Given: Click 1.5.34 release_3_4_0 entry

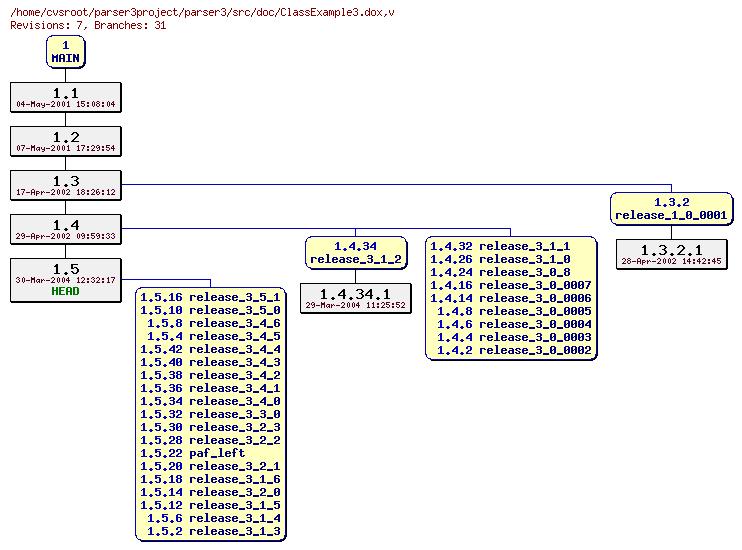Looking at the screenshot, I should tap(210, 402).
